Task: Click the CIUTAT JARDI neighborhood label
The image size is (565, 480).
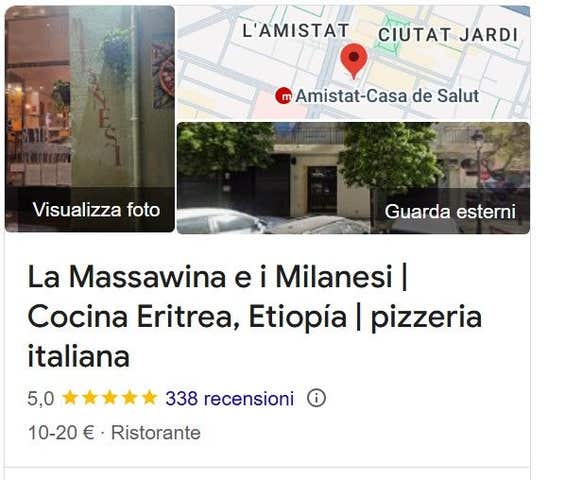Action: [448, 35]
